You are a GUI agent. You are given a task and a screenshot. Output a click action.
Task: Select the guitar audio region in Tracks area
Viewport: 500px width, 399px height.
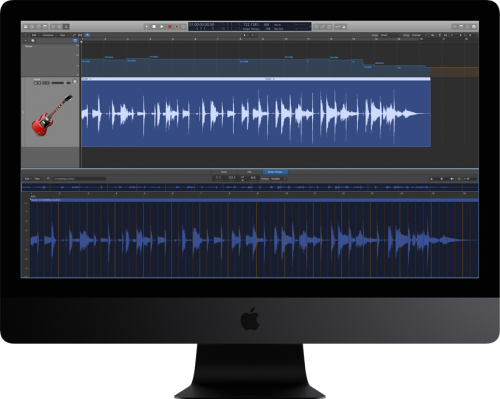coord(256,113)
